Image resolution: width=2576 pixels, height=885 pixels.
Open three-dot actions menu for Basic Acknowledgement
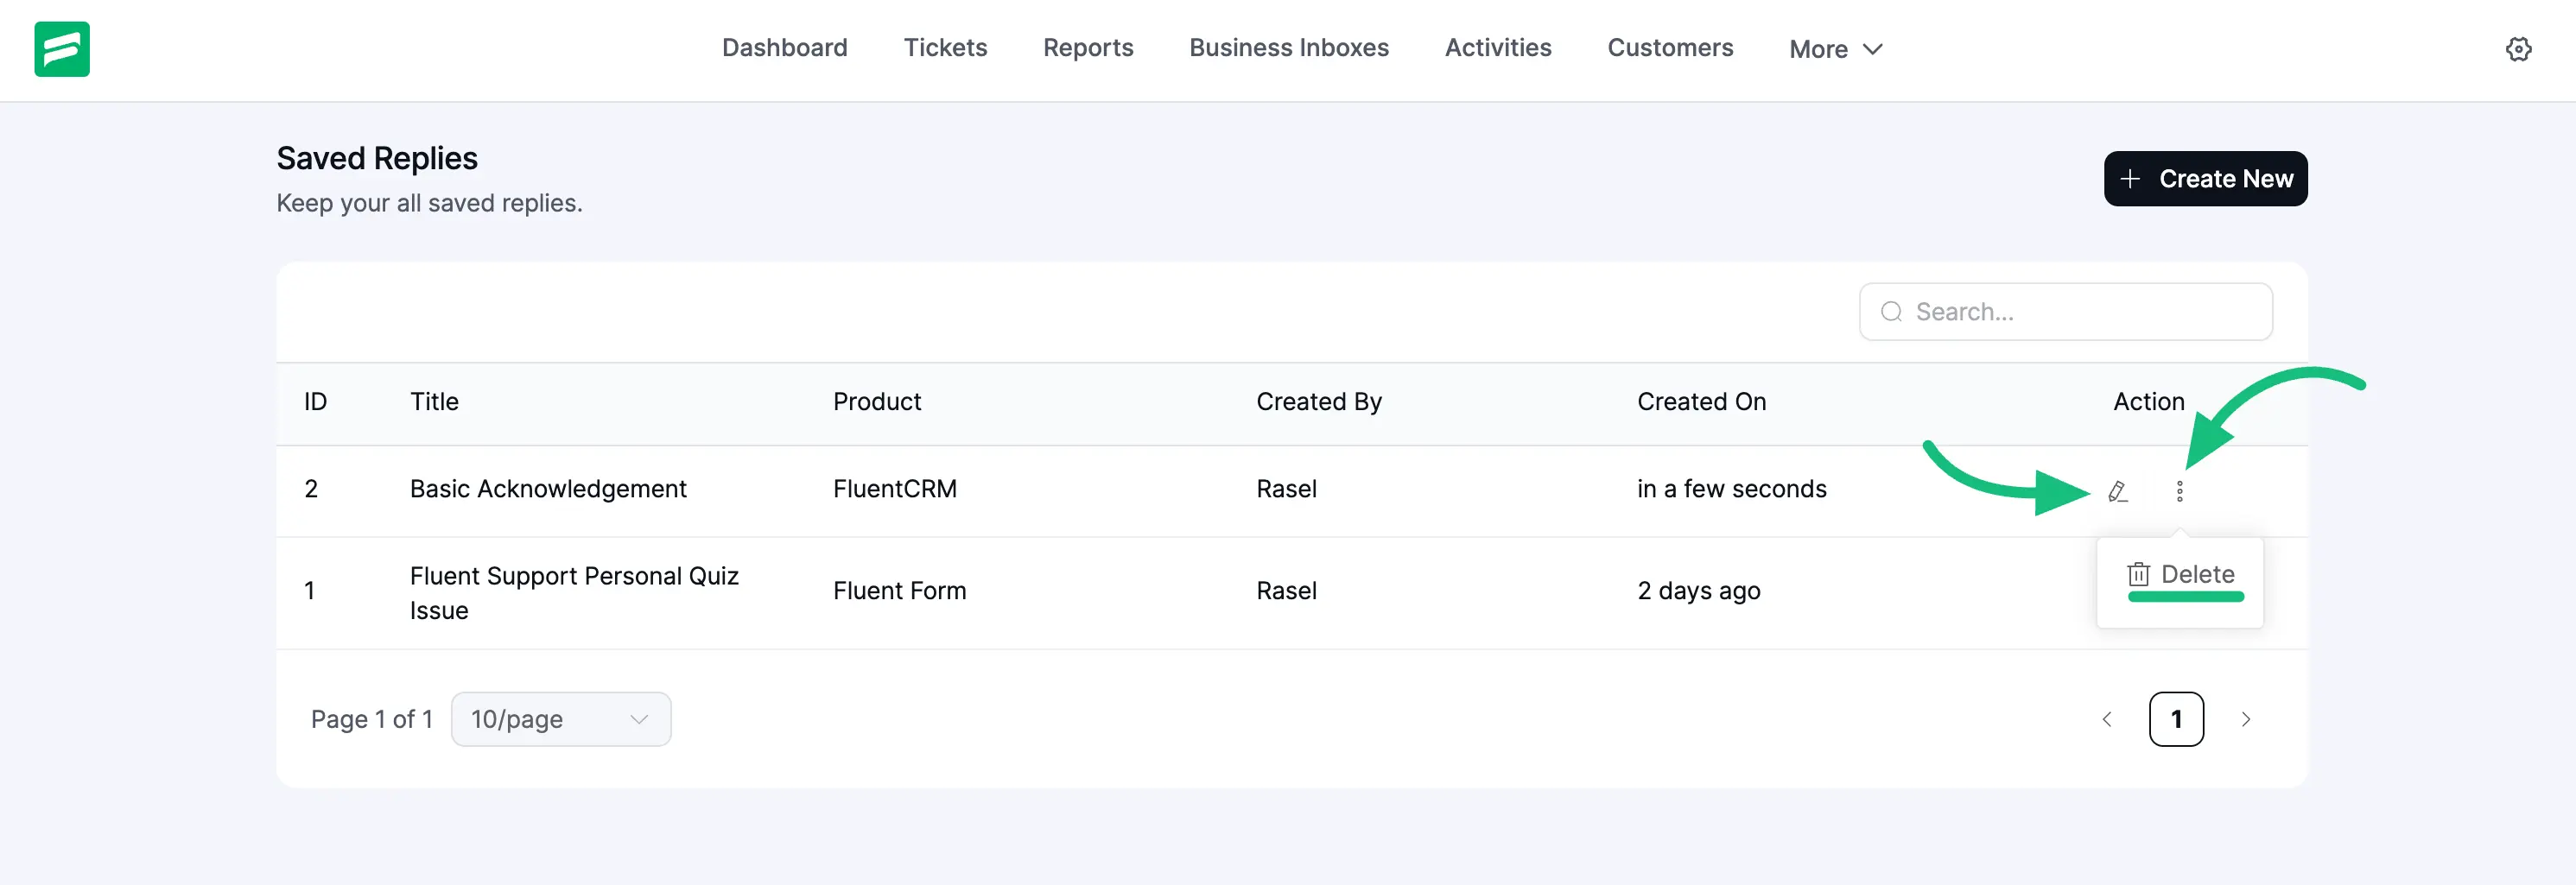(2179, 491)
